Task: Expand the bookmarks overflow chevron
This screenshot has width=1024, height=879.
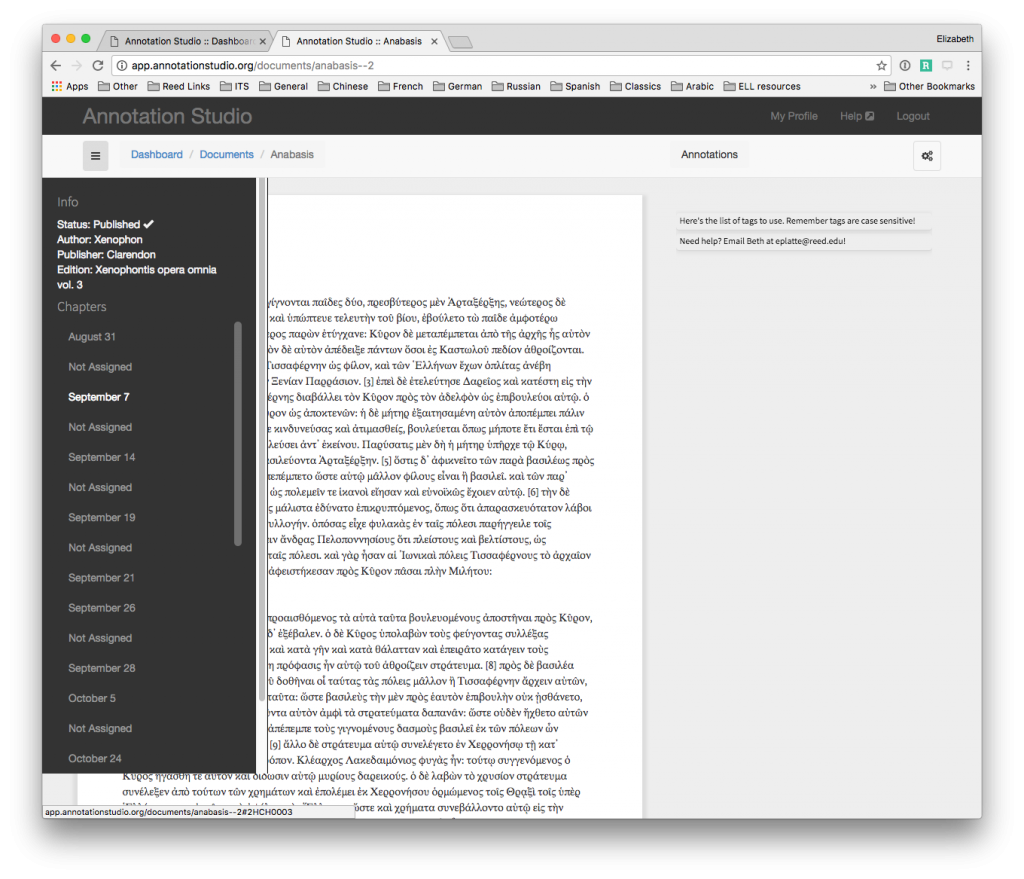Action: click(874, 86)
